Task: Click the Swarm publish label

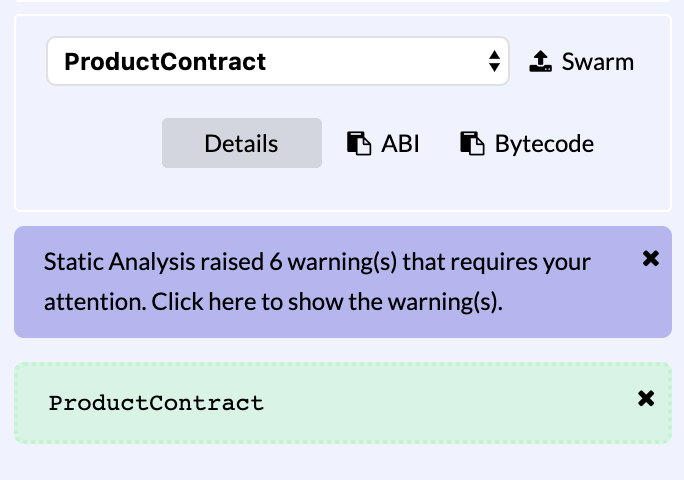Action: click(598, 62)
